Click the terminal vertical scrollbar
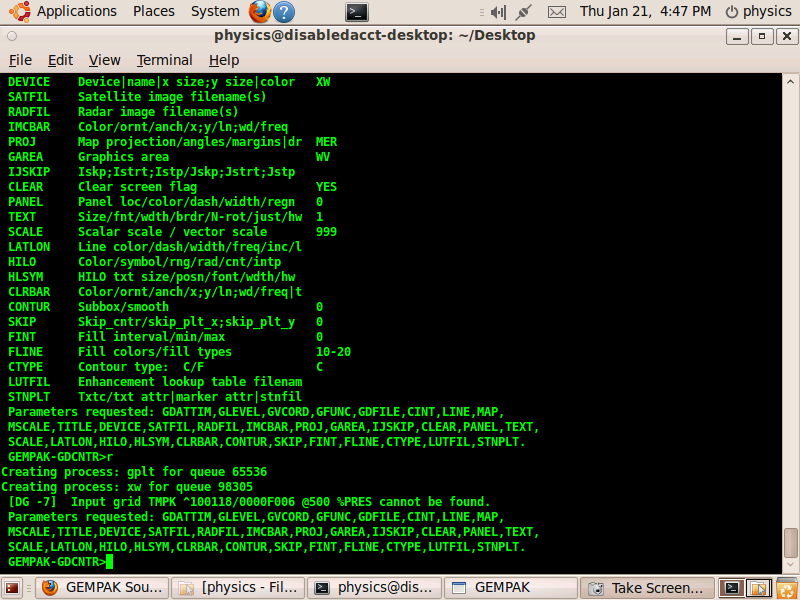 pos(790,300)
